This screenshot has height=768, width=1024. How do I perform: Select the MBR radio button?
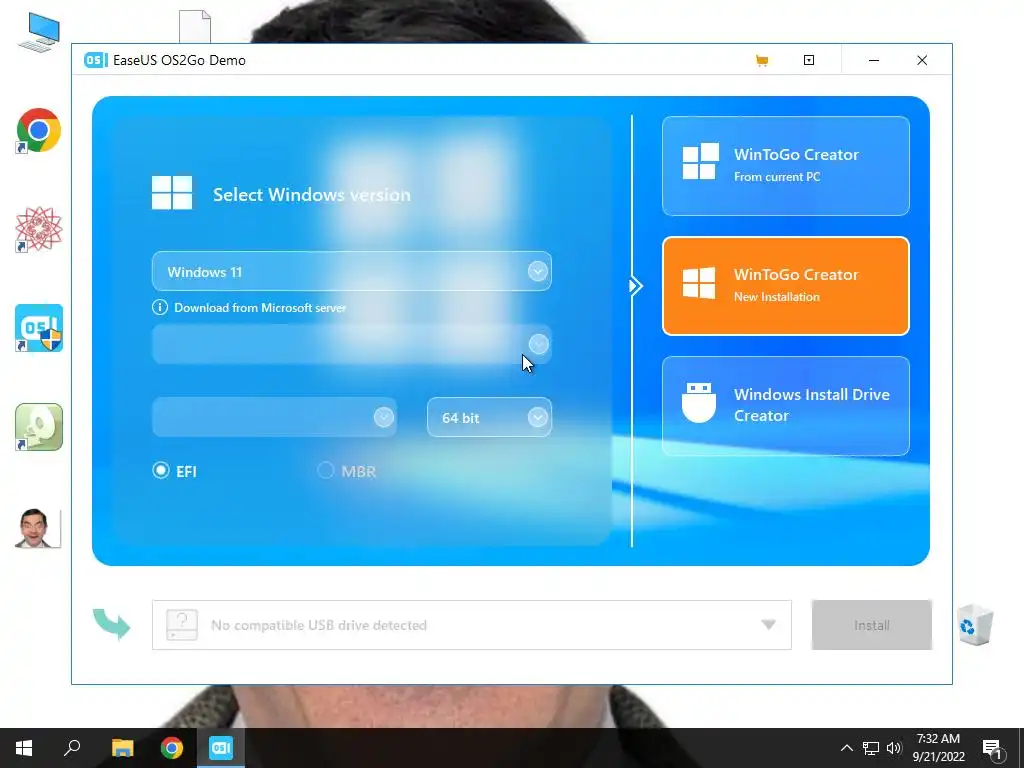point(325,470)
